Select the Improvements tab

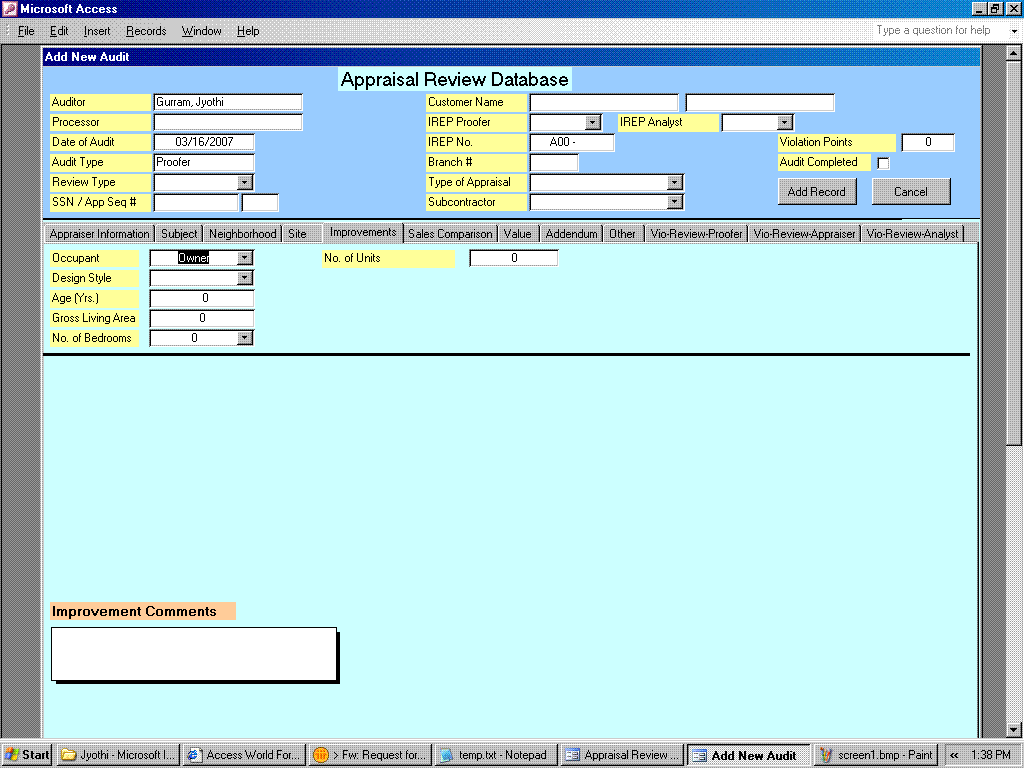click(x=363, y=232)
